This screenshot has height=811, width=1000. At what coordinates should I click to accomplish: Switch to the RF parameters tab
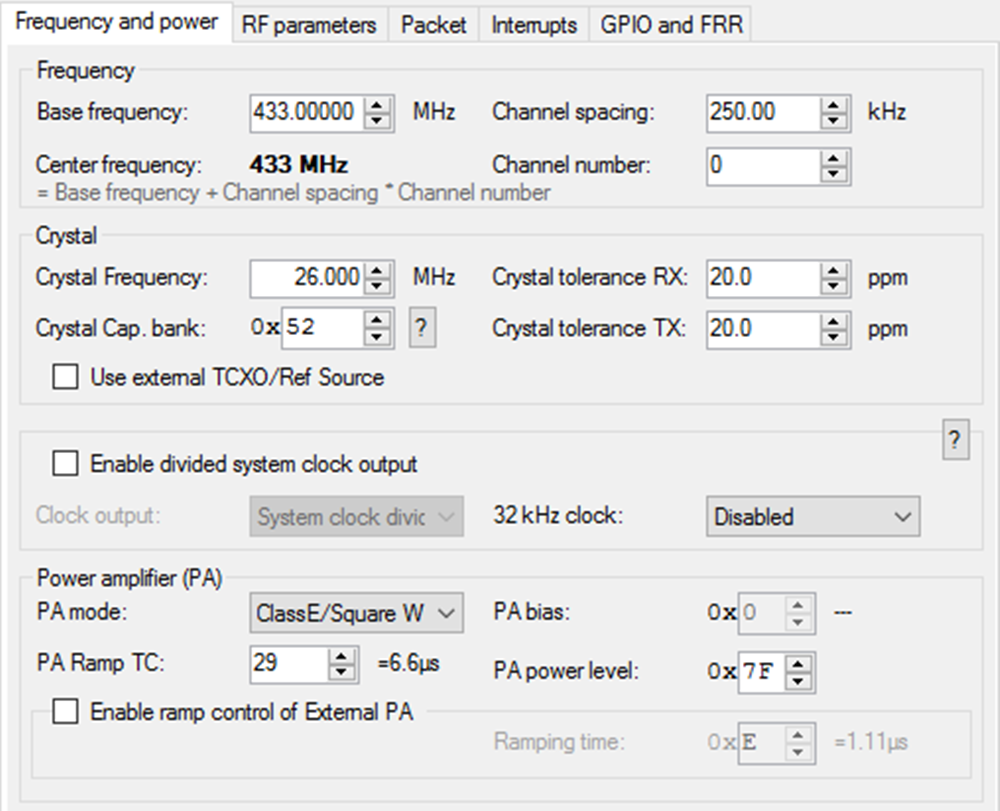pyautogui.click(x=309, y=25)
